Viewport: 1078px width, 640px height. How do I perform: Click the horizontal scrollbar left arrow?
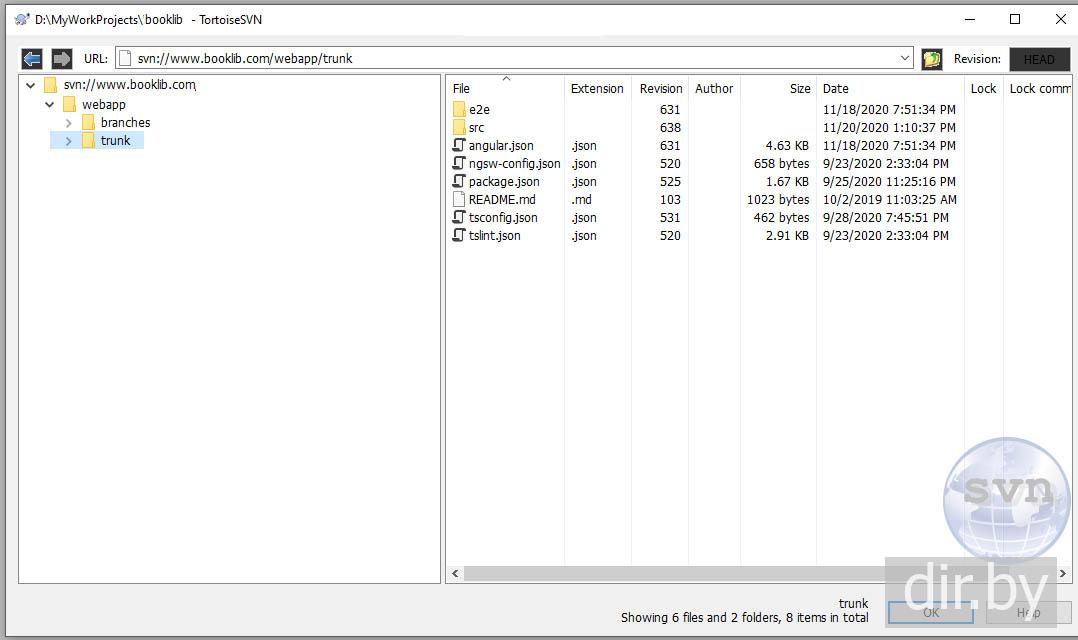pos(455,573)
